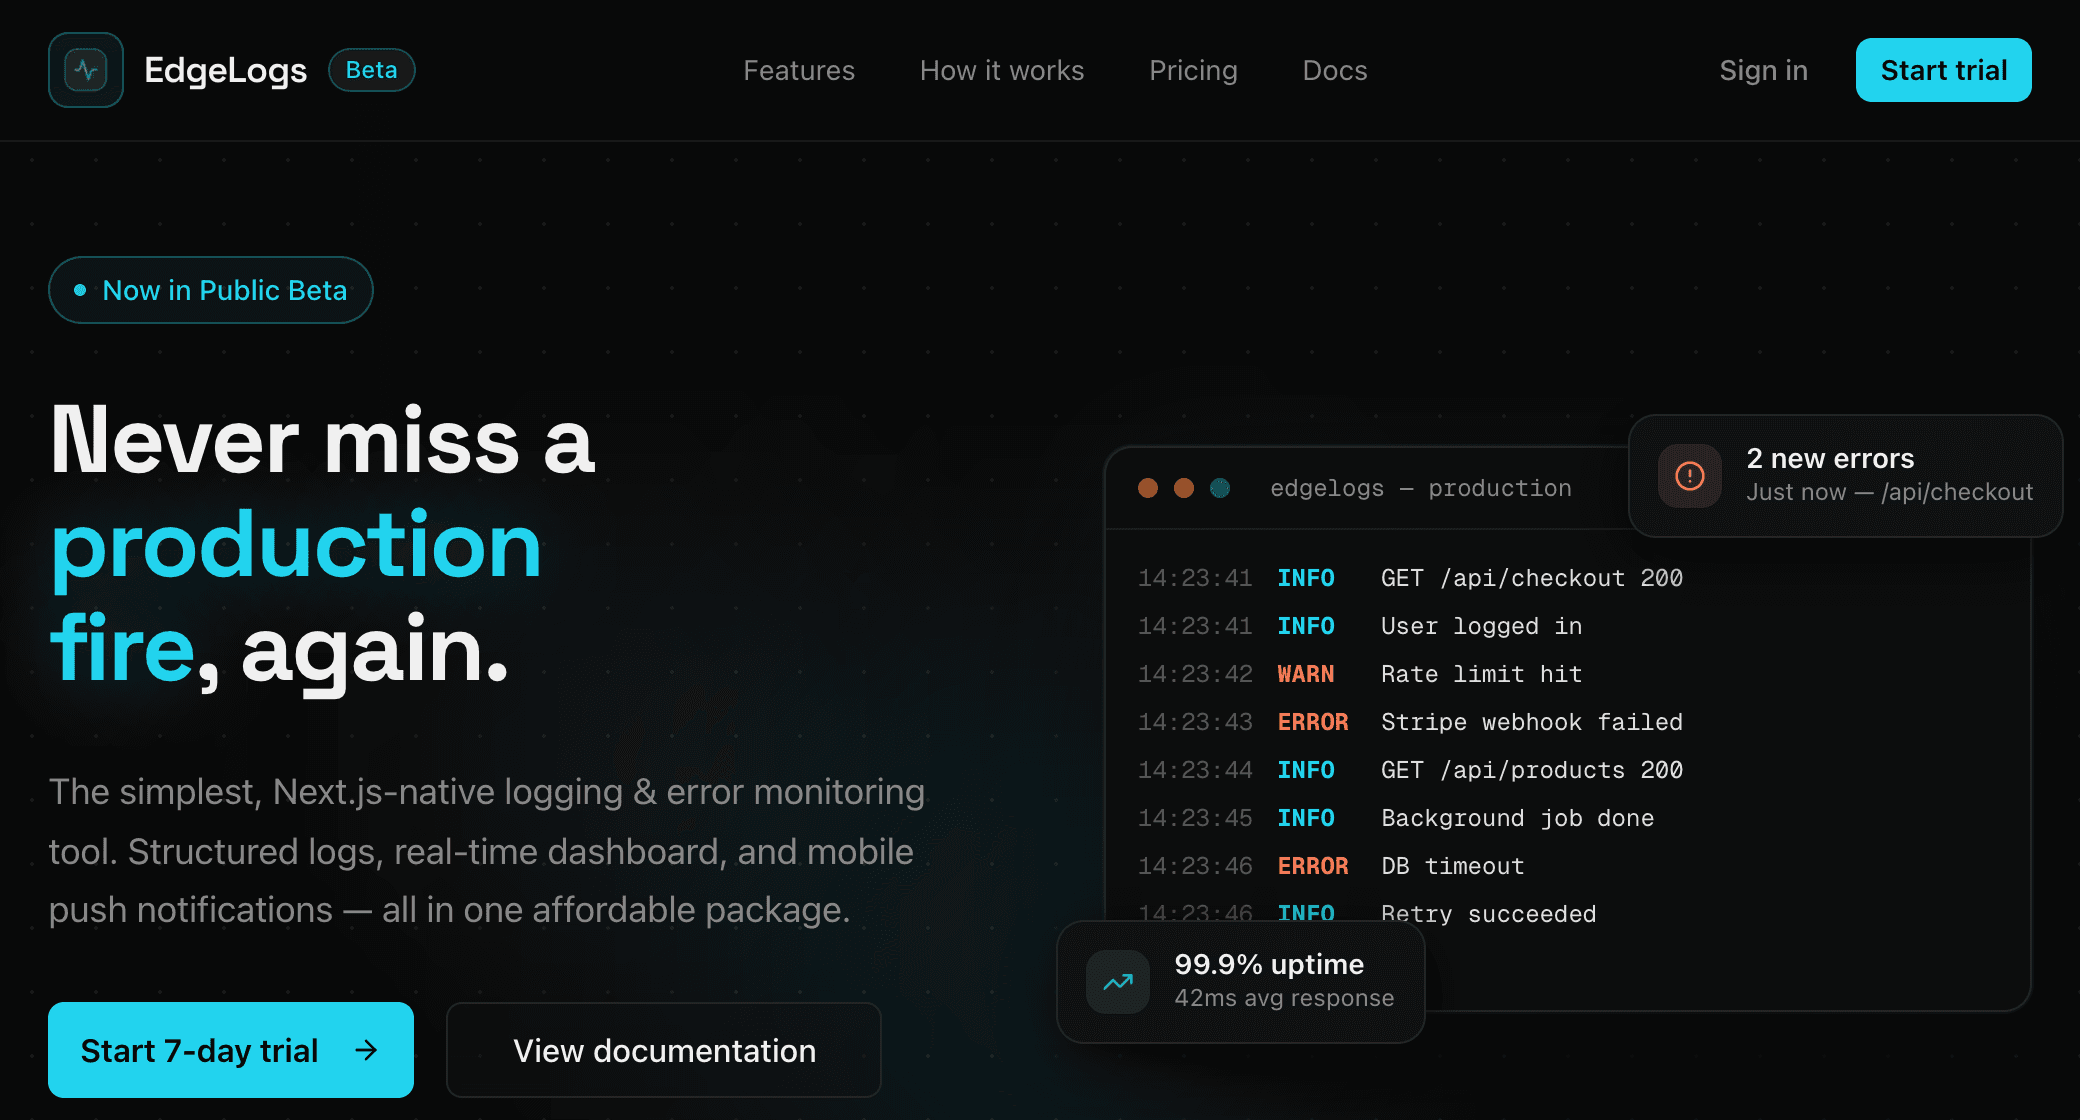Click the EdgeLogs brand name
This screenshot has width=2080, height=1120.
pyautogui.click(x=226, y=70)
